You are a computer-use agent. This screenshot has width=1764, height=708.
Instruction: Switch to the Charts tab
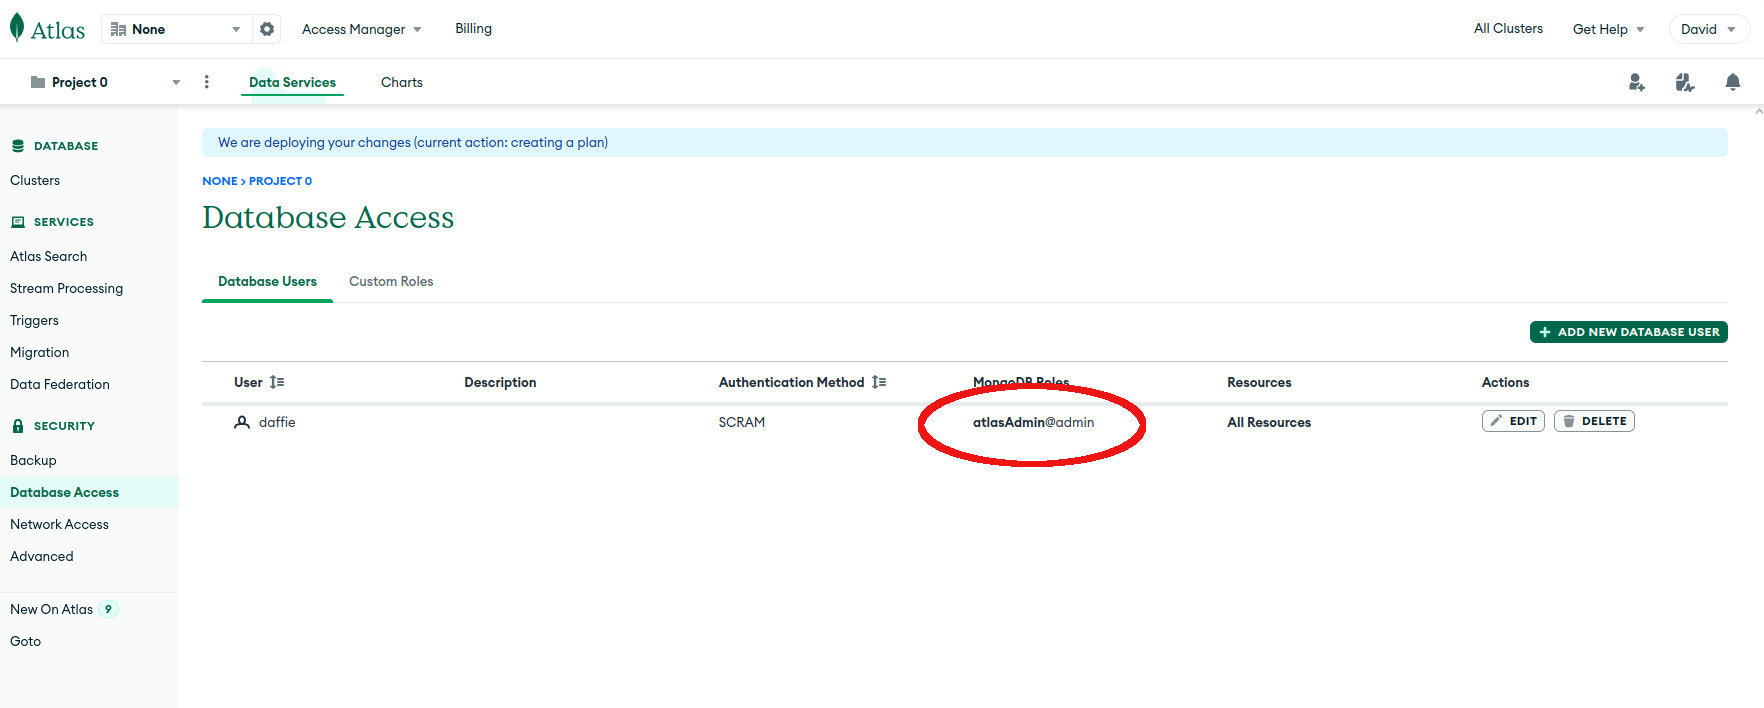click(x=402, y=82)
